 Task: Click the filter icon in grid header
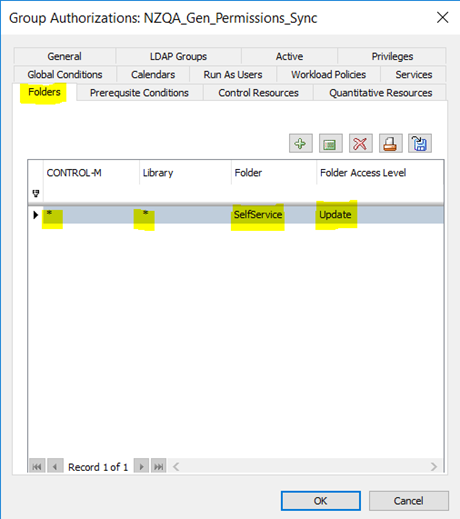(36, 193)
